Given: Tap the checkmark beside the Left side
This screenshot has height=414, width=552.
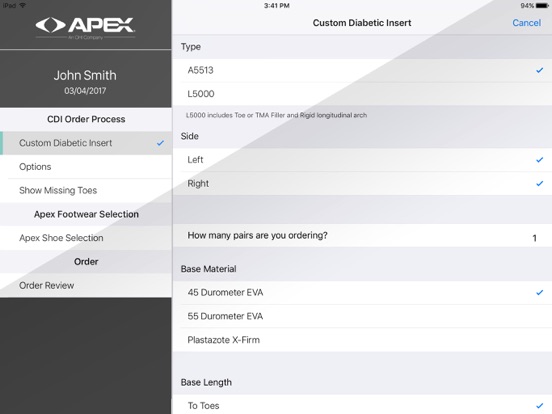Looking at the screenshot, I should coord(539,160).
